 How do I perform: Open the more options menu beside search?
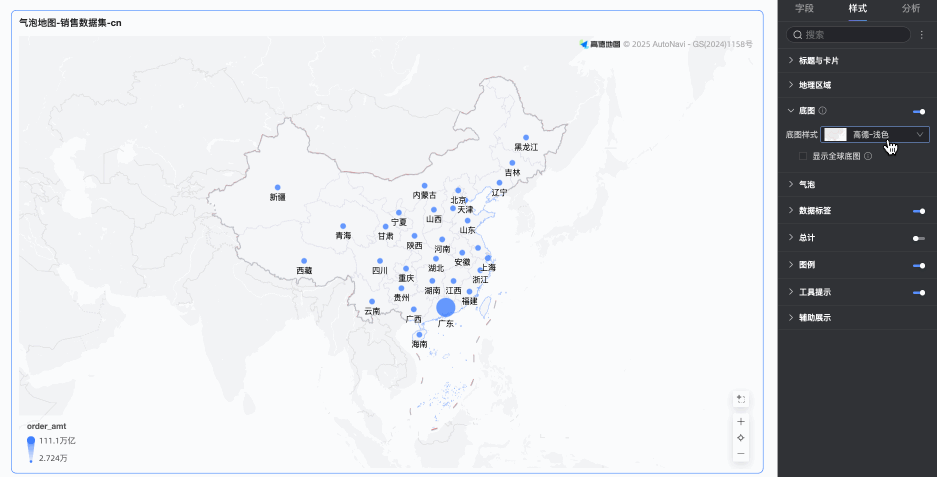point(921,35)
